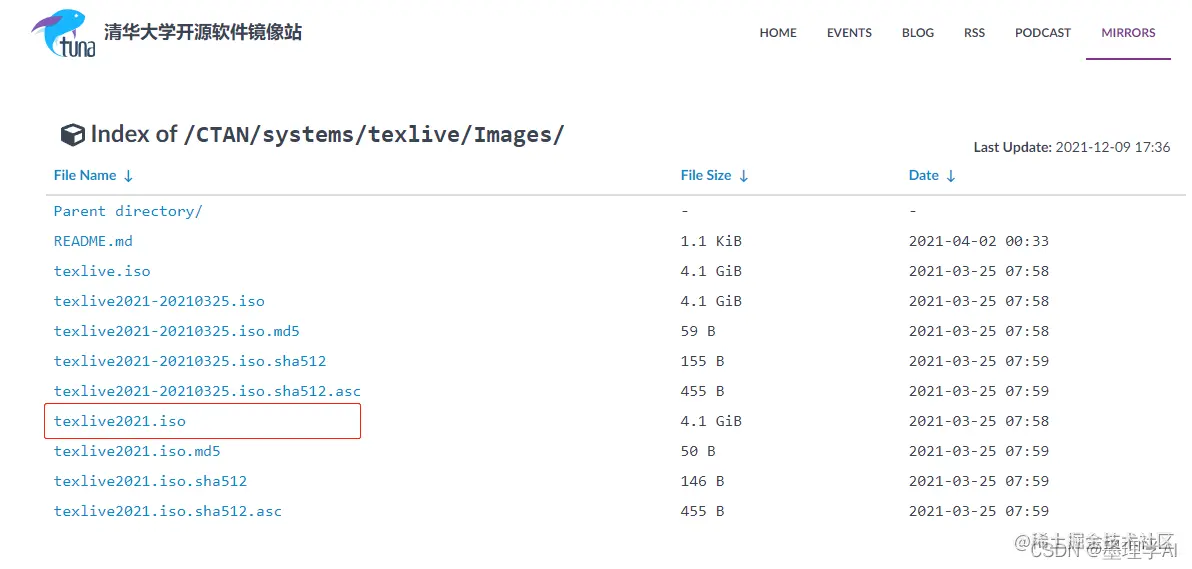Go to Parent directory/
This screenshot has width=1192, height=569.
coord(128,211)
